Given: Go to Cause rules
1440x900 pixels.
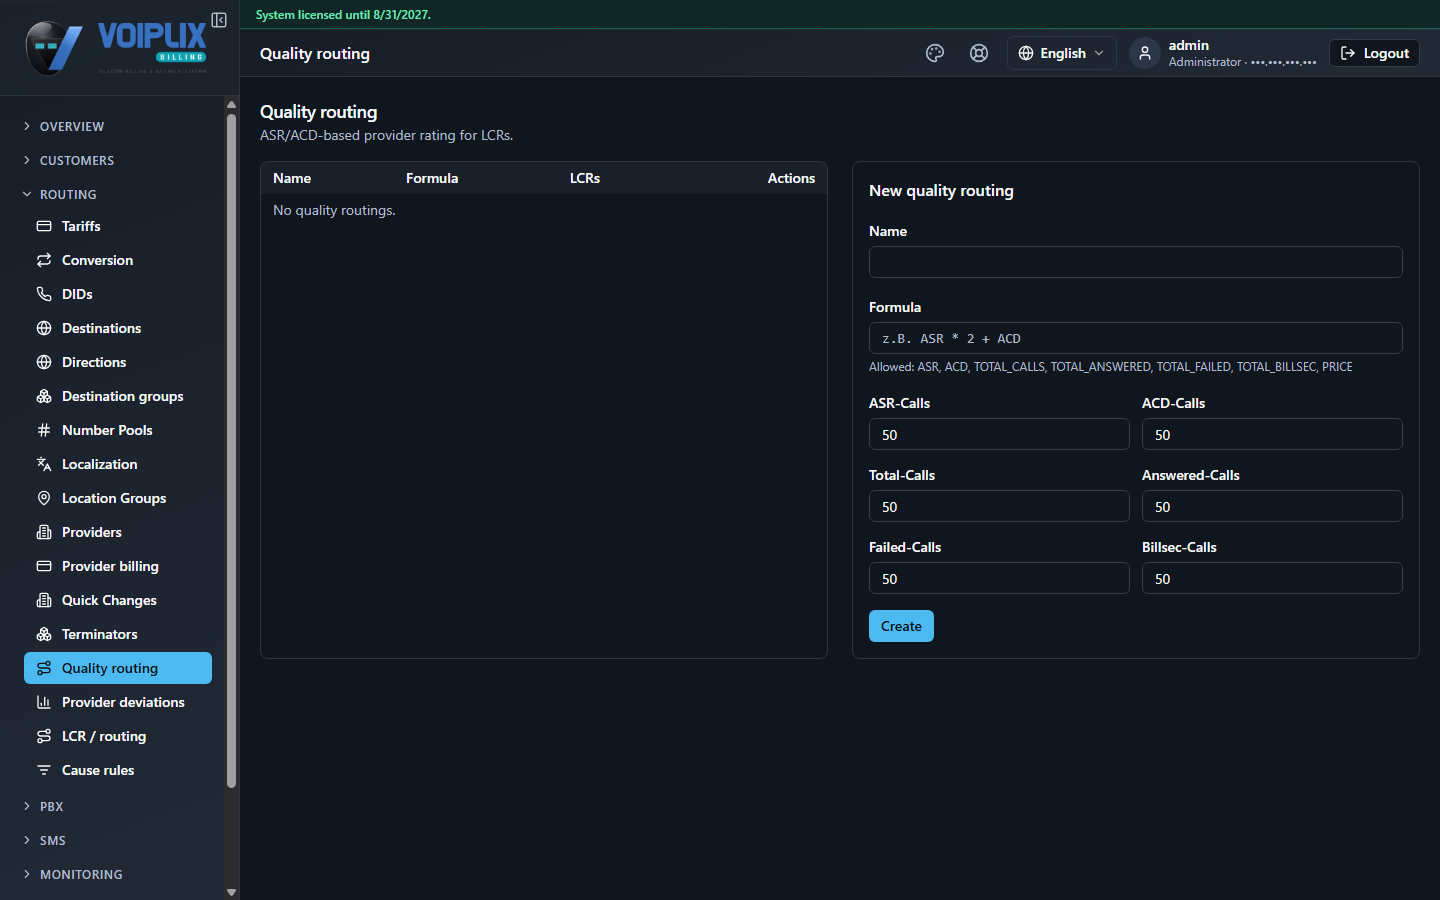Looking at the screenshot, I should click(x=118, y=770).
